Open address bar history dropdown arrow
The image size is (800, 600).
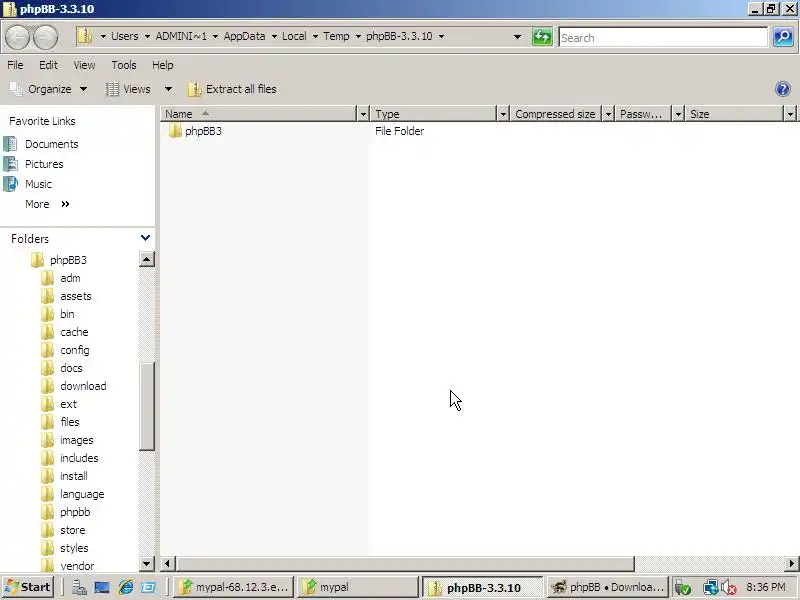[517, 37]
